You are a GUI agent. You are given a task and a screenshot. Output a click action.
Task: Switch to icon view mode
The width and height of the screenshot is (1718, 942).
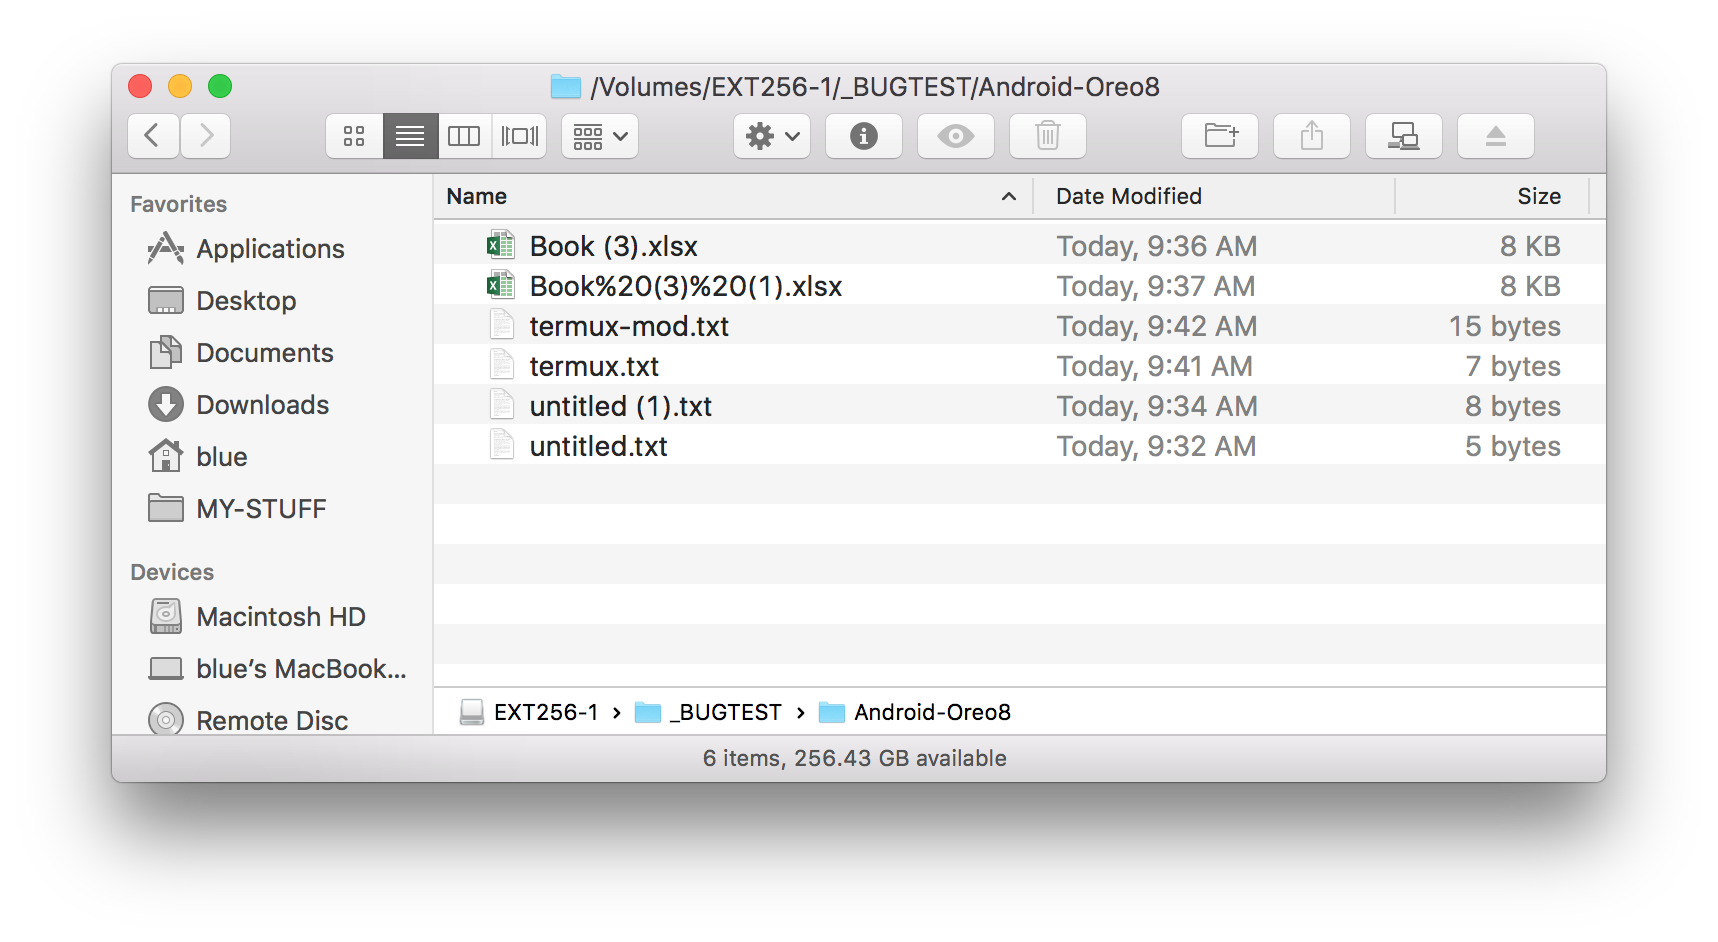click(x=354, y=136)
